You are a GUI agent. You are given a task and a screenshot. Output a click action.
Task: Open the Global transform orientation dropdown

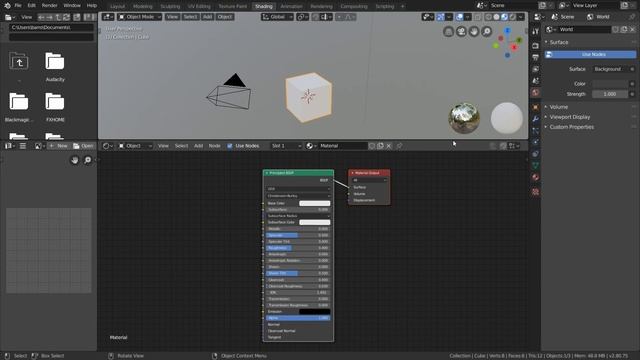[x=278, y=17]
